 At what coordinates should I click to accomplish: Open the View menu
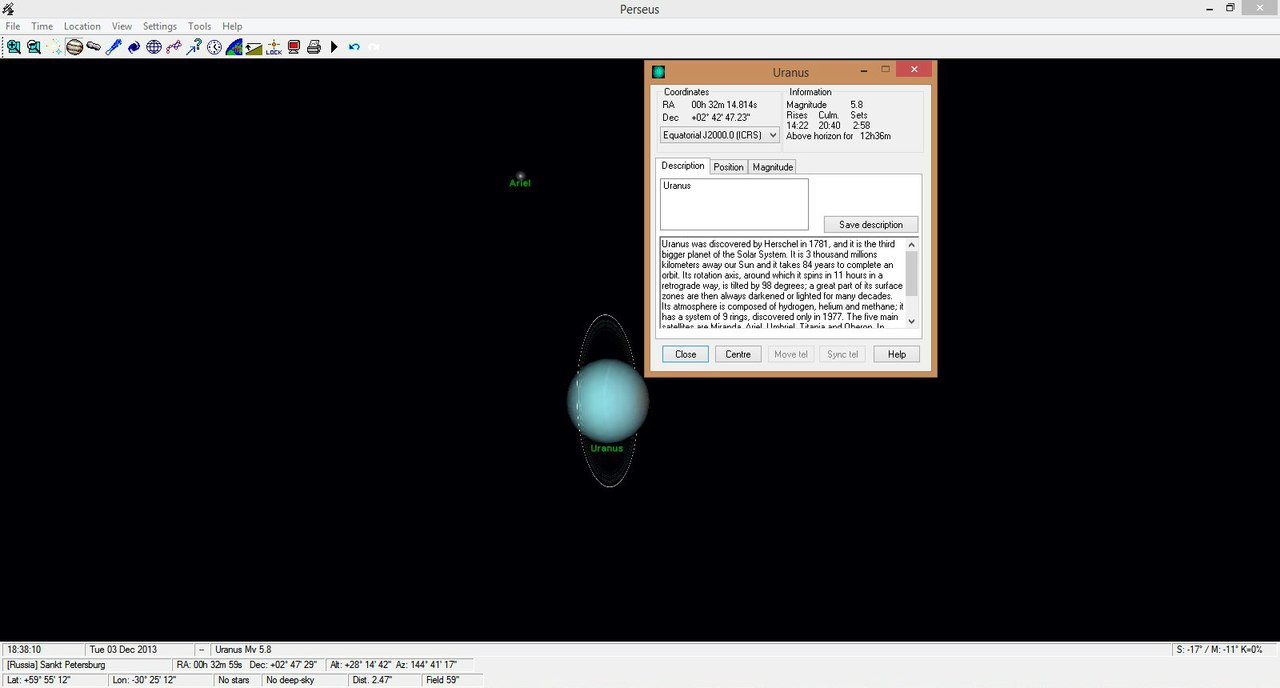[x=122, y=26]
